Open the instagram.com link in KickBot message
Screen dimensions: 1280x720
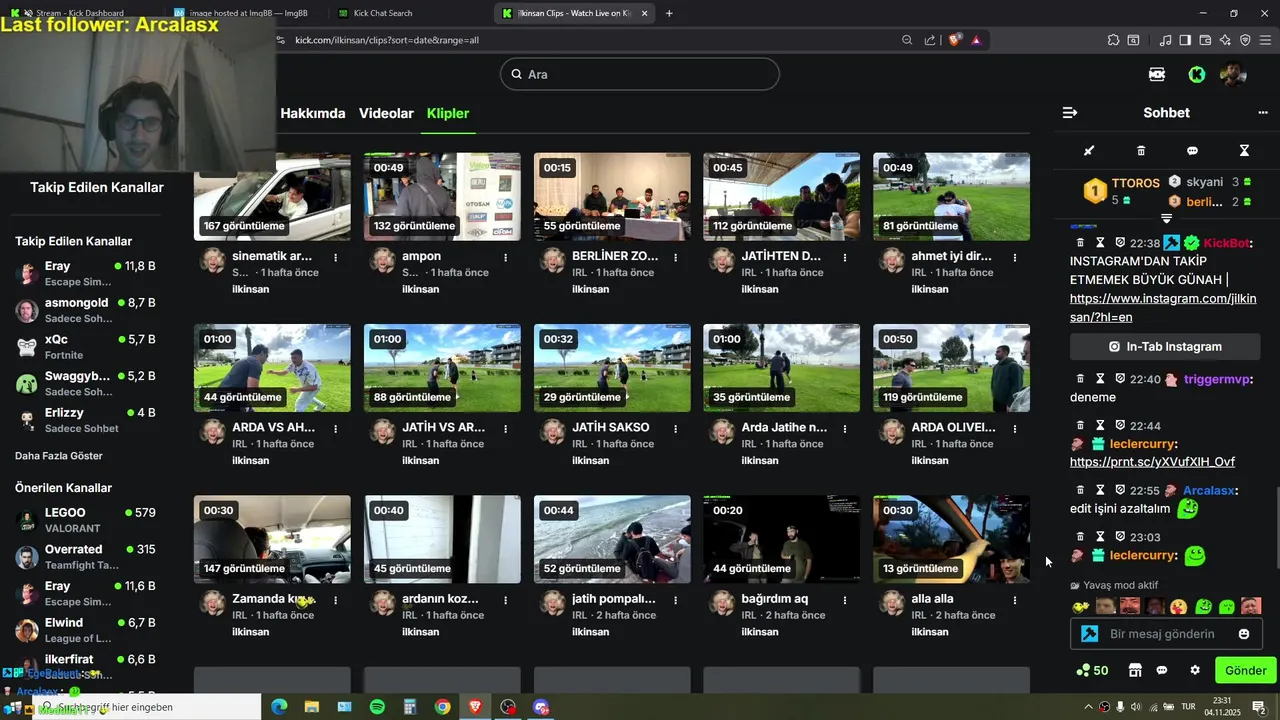pos(1163,308)
